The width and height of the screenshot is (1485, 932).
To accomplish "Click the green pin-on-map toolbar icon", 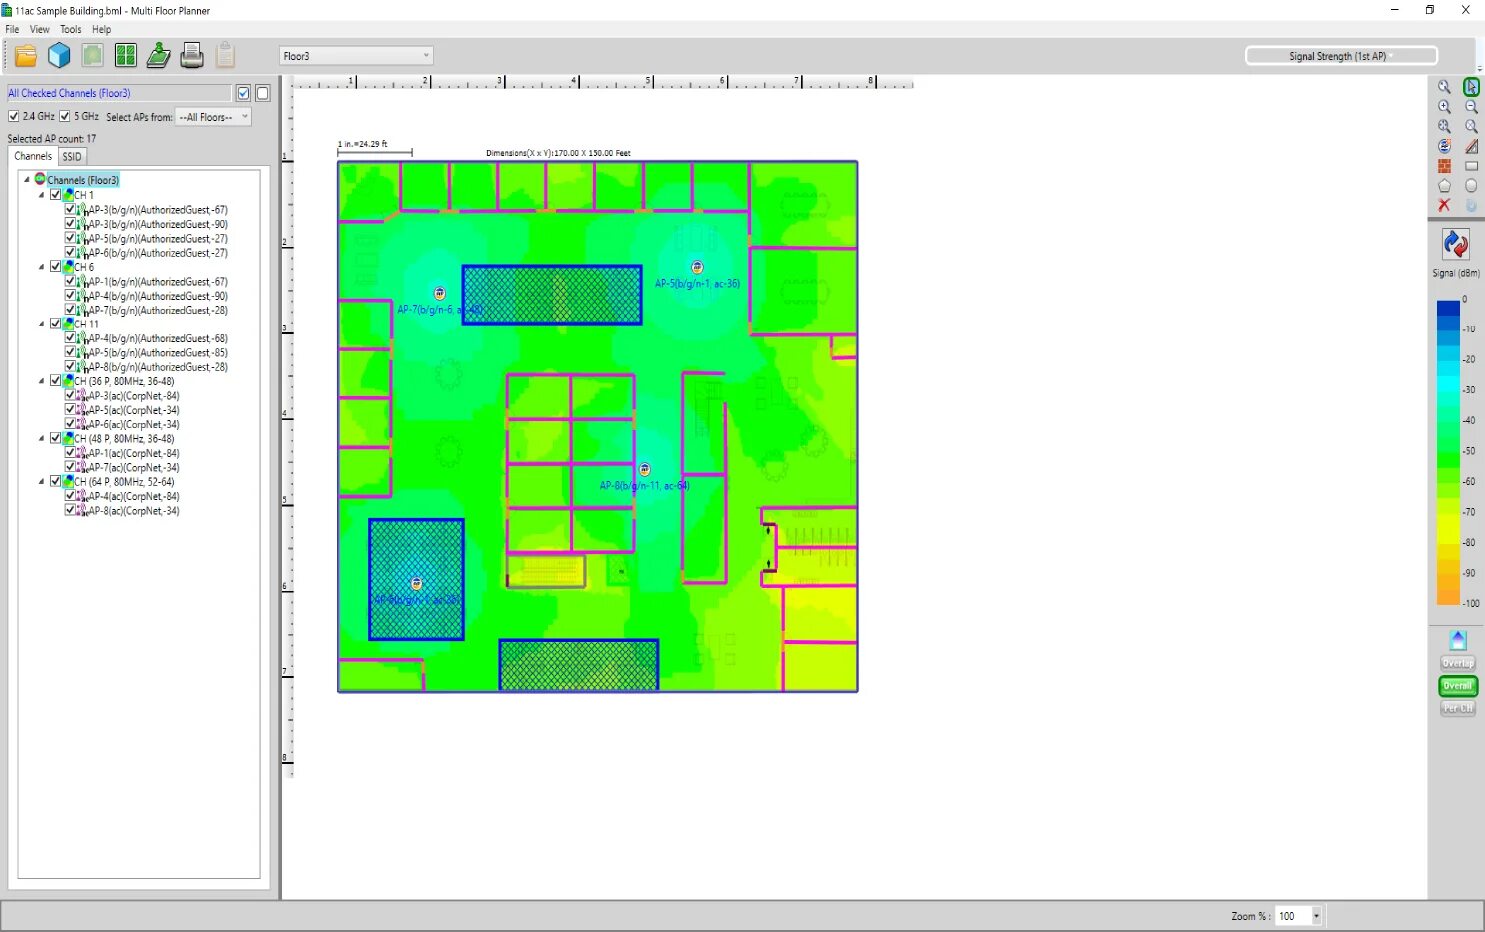I will 159,56.
